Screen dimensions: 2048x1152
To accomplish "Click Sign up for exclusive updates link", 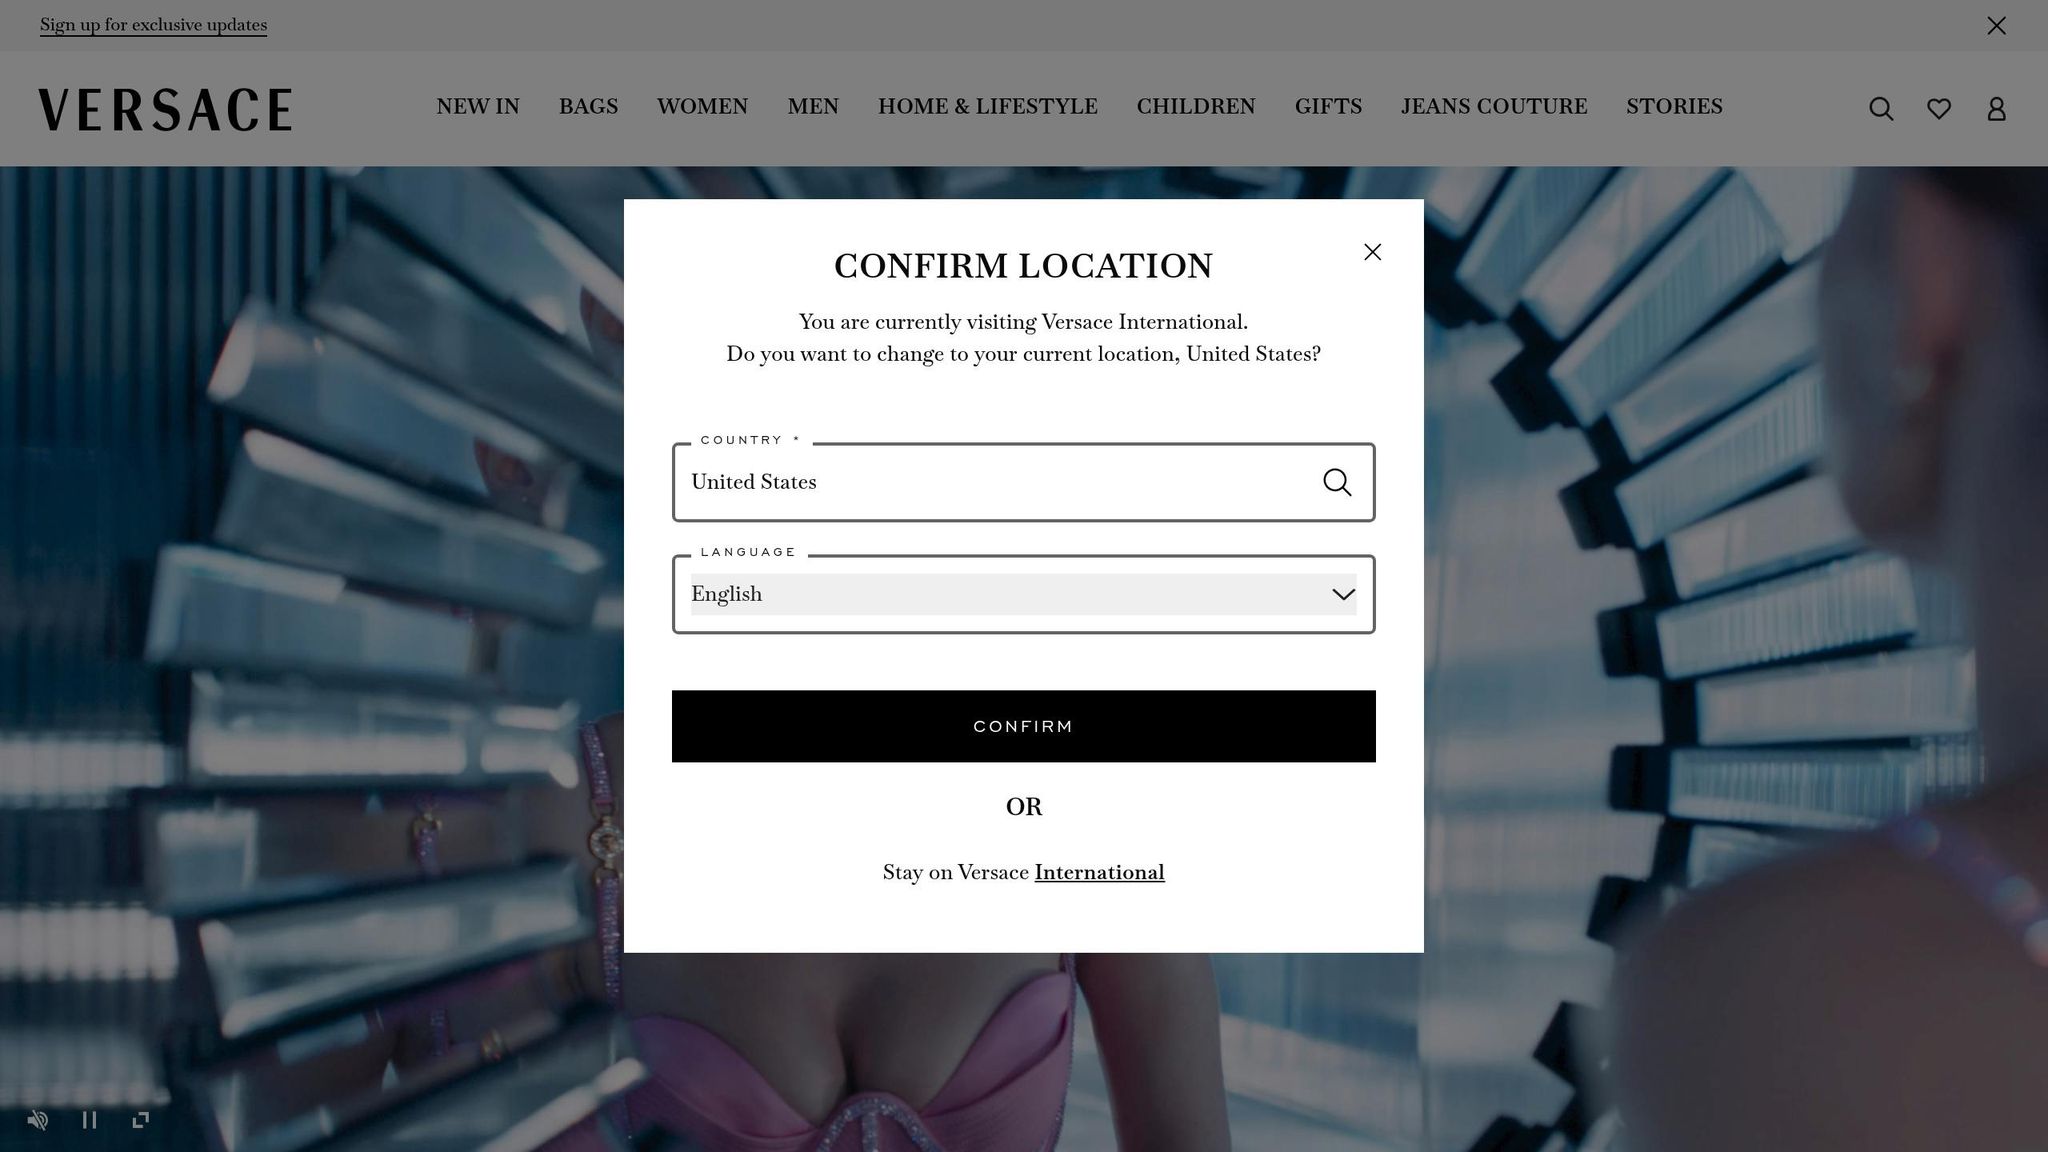I will (153, 25).
